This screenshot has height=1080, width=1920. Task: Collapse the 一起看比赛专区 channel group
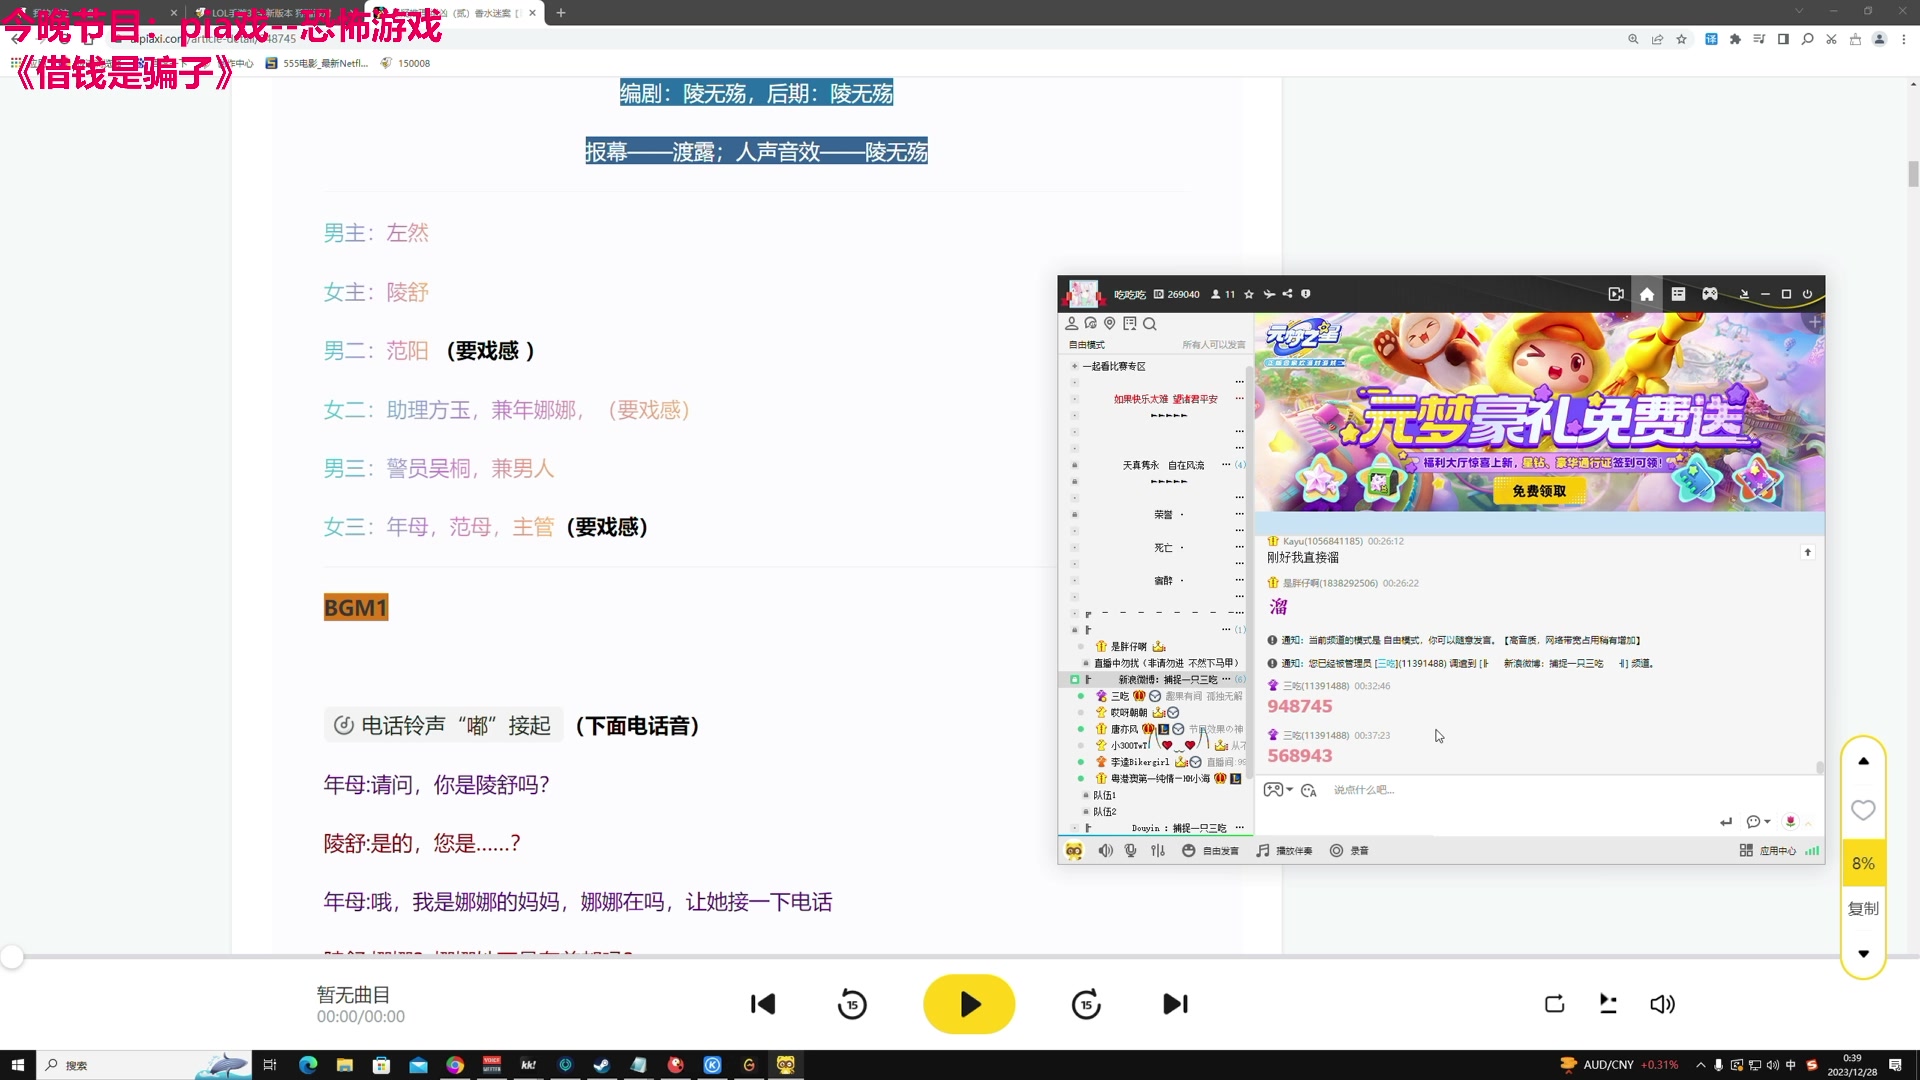coord(1075,366)
